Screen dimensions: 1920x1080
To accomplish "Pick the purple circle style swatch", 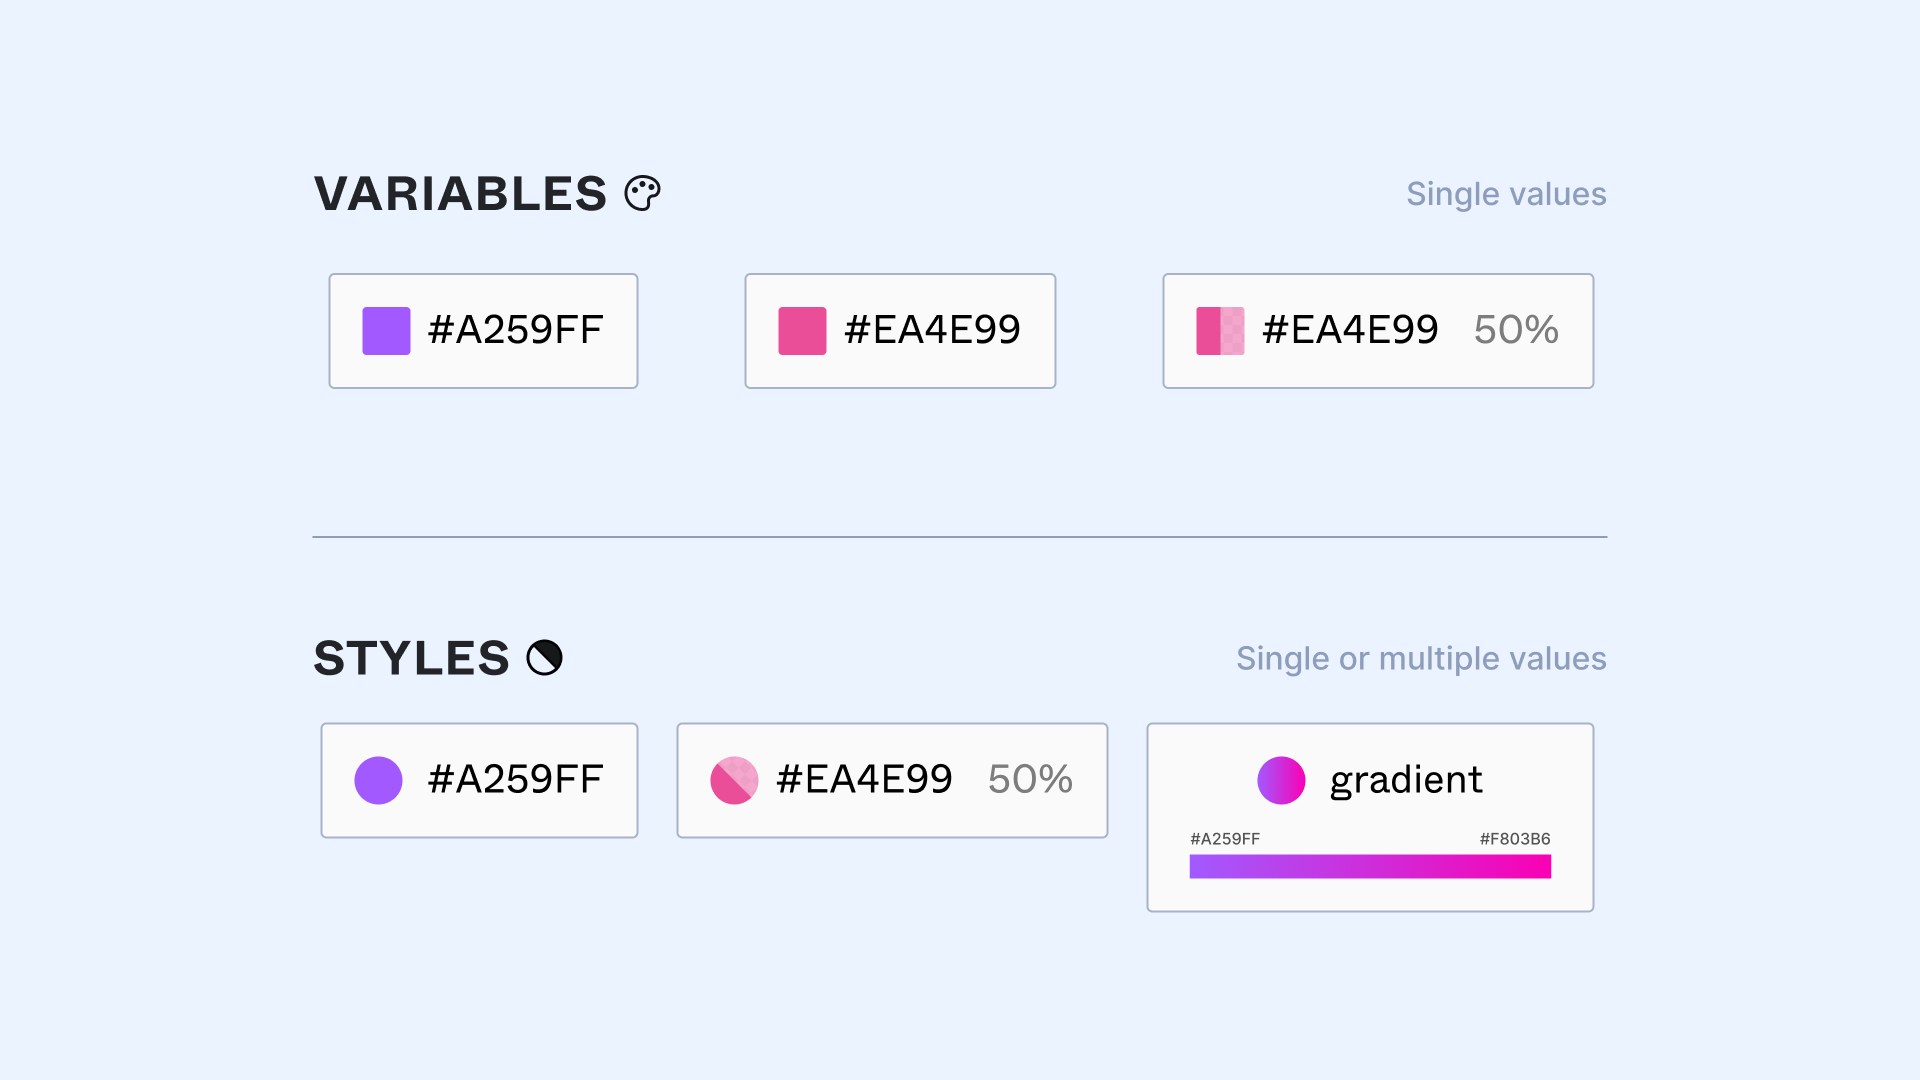I will coord(378,780).
